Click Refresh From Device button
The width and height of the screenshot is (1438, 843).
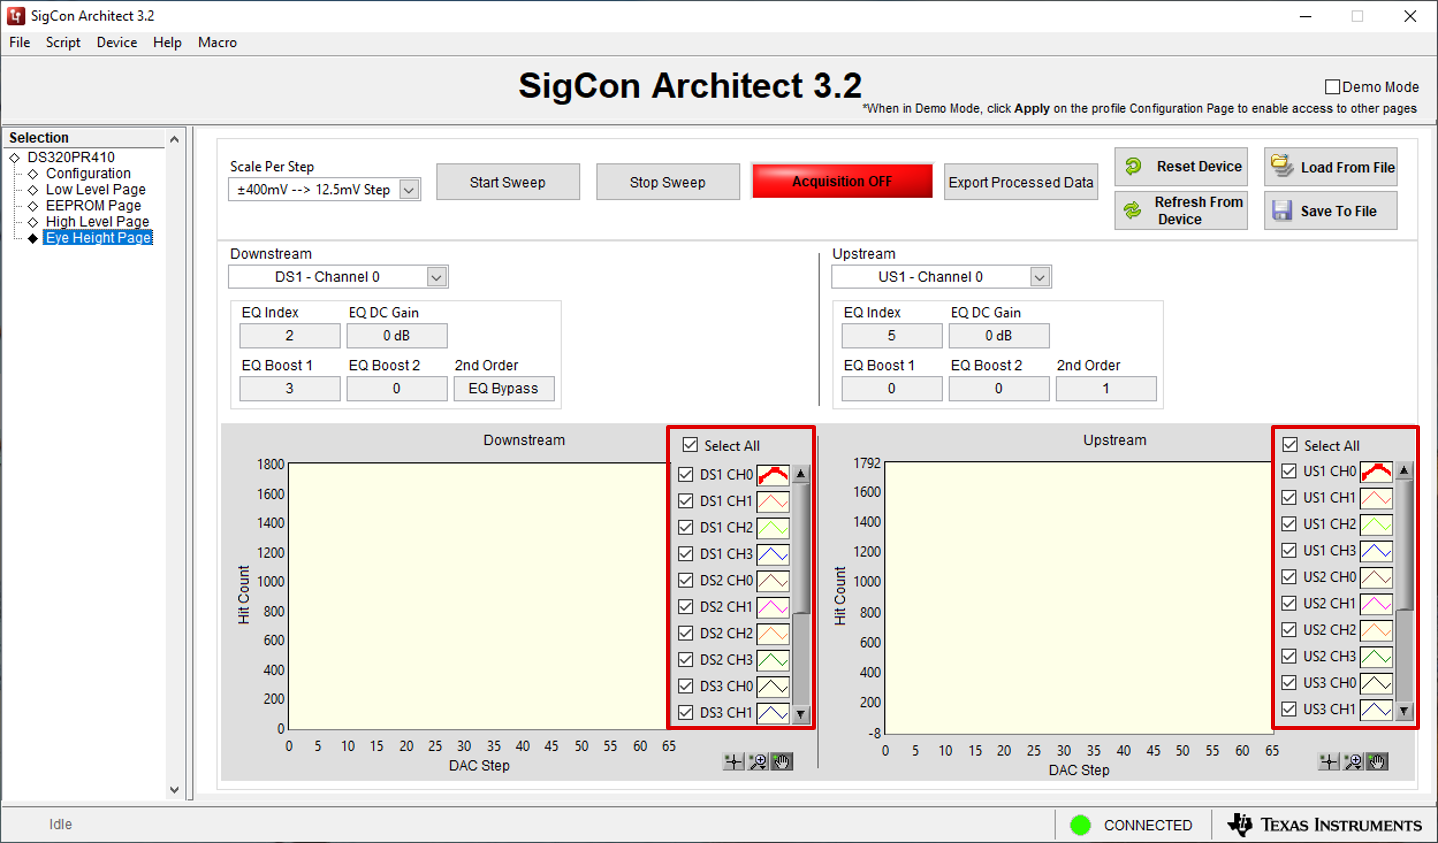1181,210
